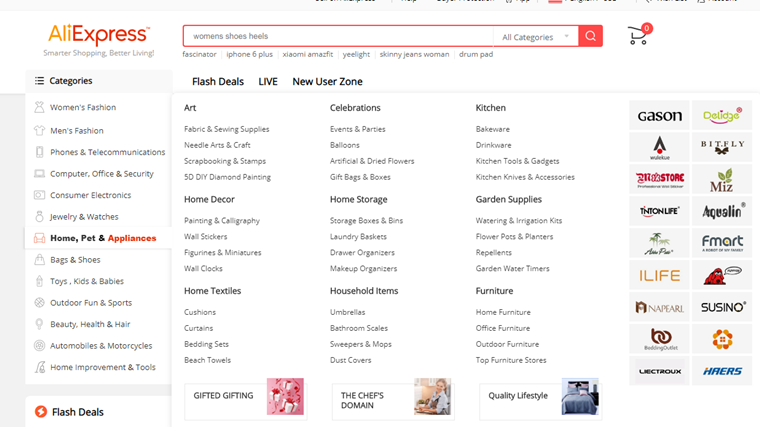The image size is (760, 427).
Task: Open Balloons link
Action: 345,145
